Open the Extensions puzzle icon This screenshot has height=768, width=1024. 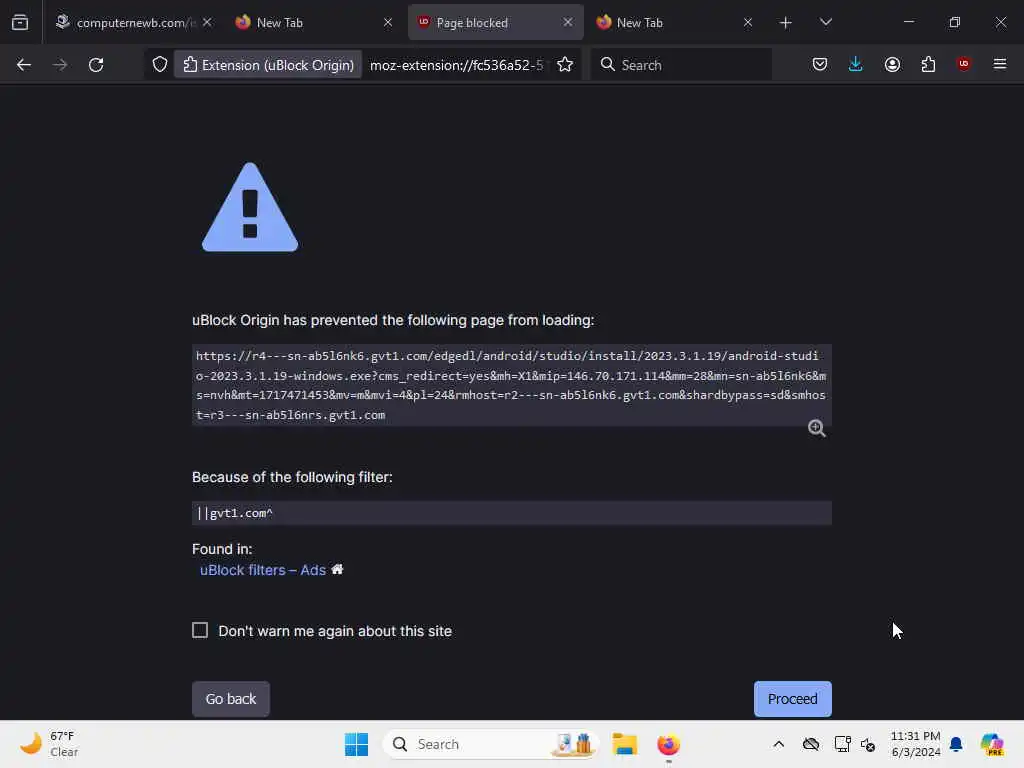(x=928, y=64)
